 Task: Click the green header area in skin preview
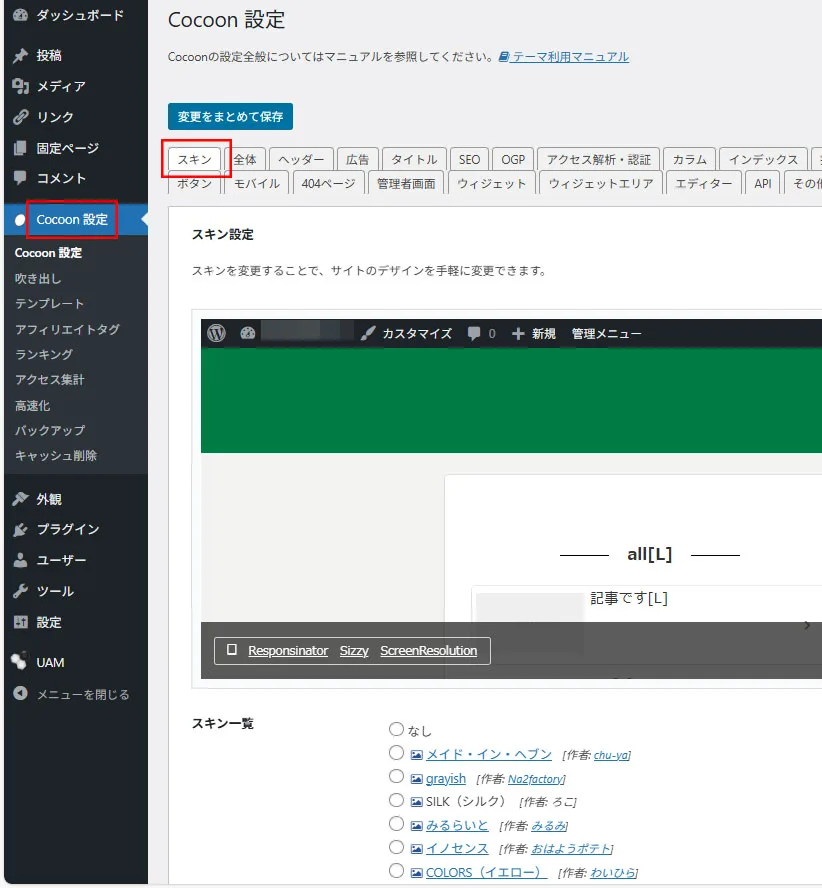click(510, 400)
